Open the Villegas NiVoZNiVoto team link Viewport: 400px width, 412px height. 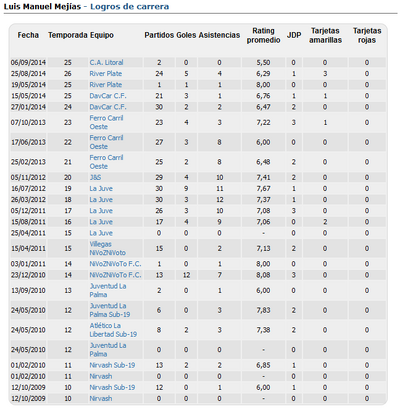(x=108, y=248)
